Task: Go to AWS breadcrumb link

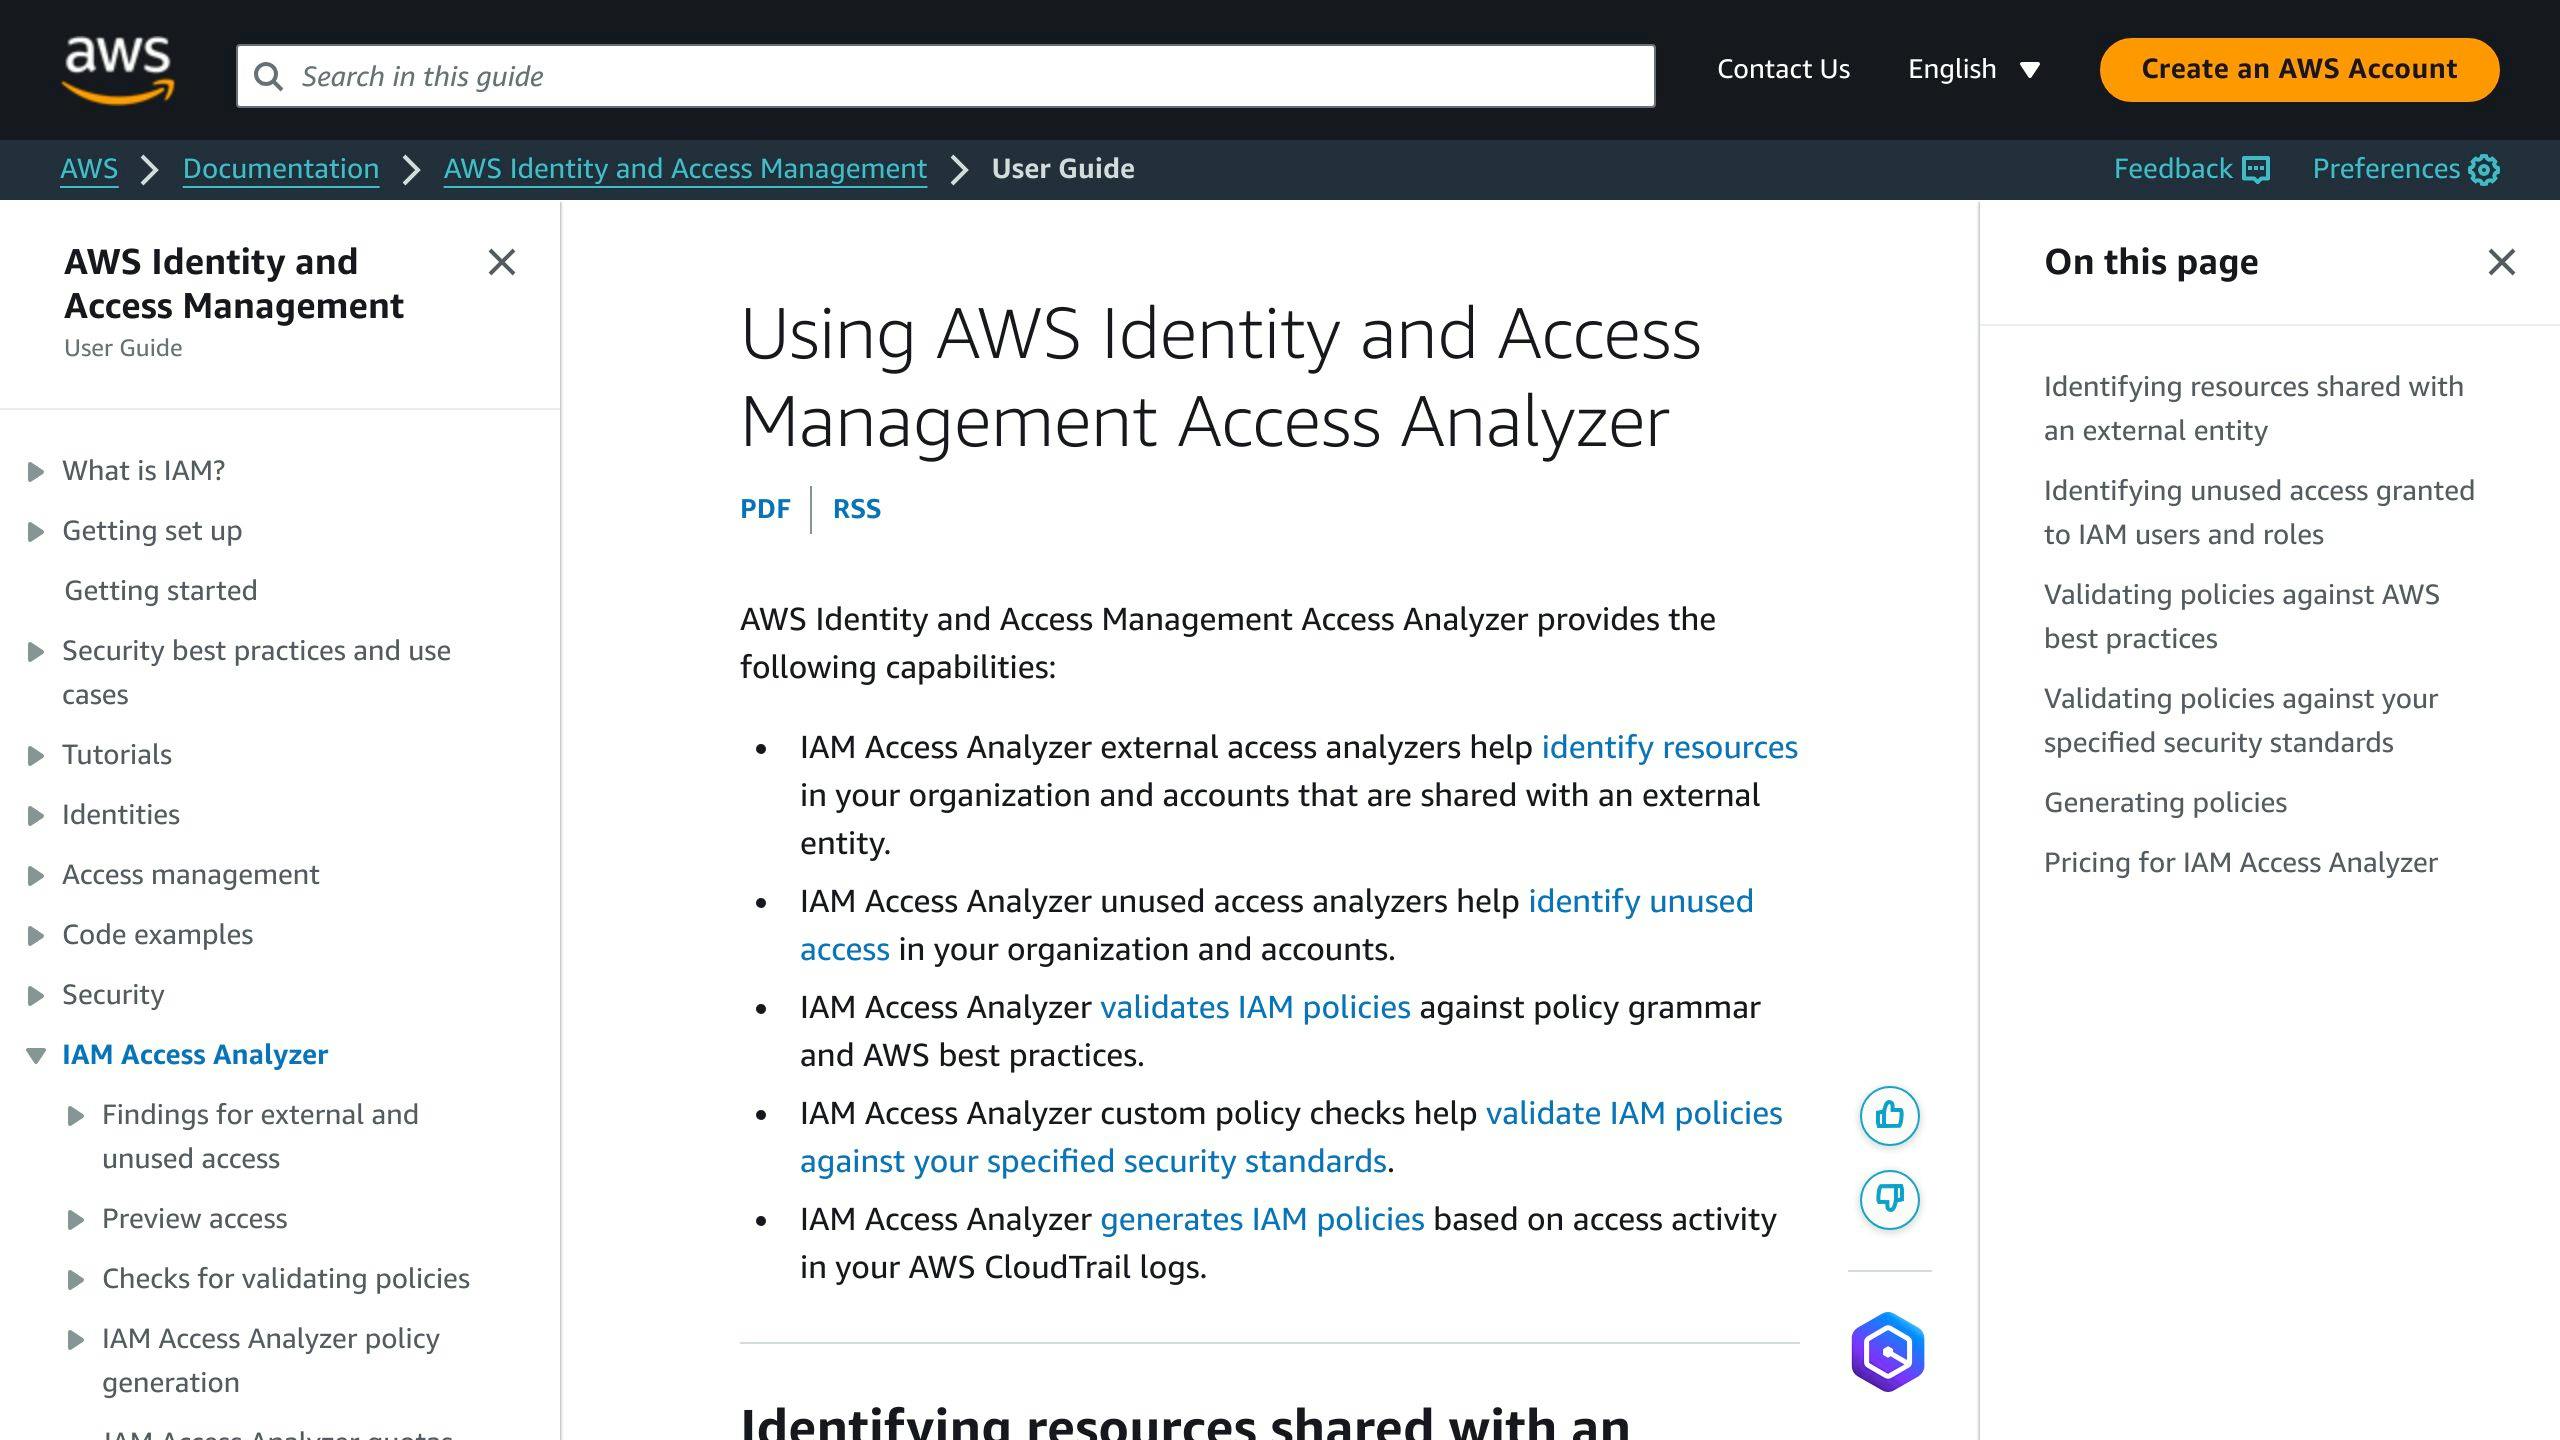Action: 89,169
